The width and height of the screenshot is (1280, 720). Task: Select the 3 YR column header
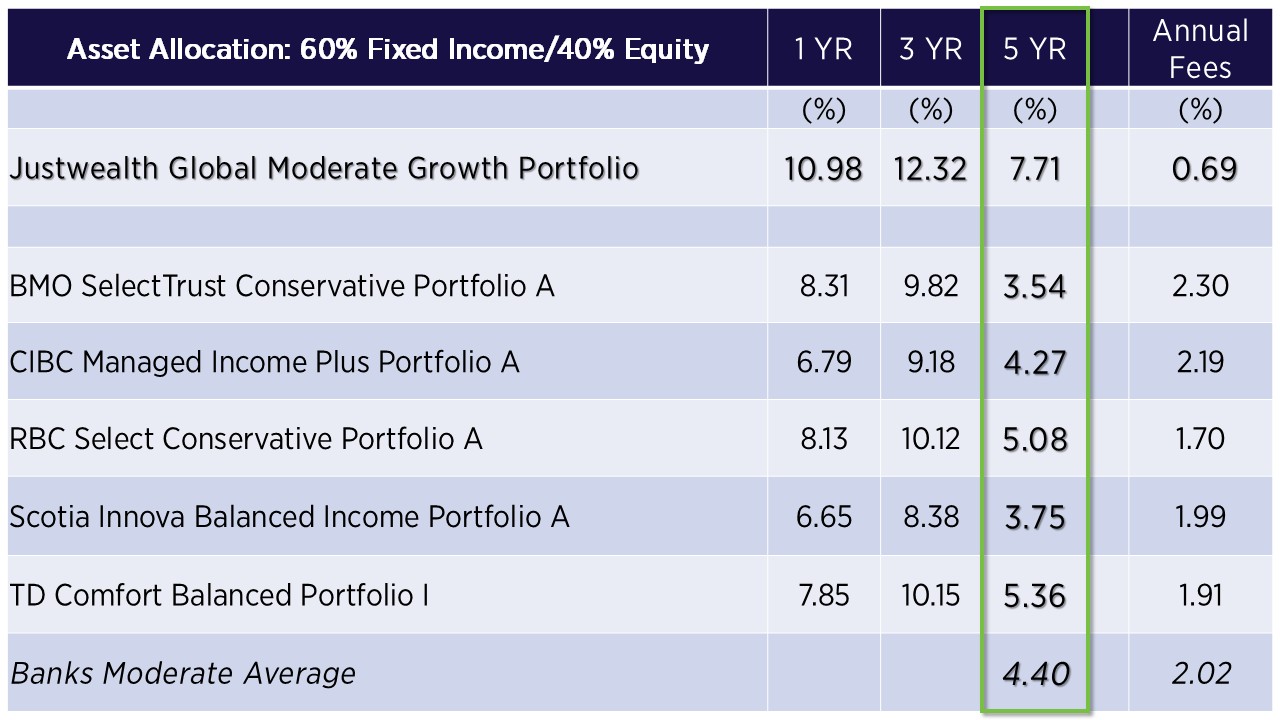click(931, 49)
